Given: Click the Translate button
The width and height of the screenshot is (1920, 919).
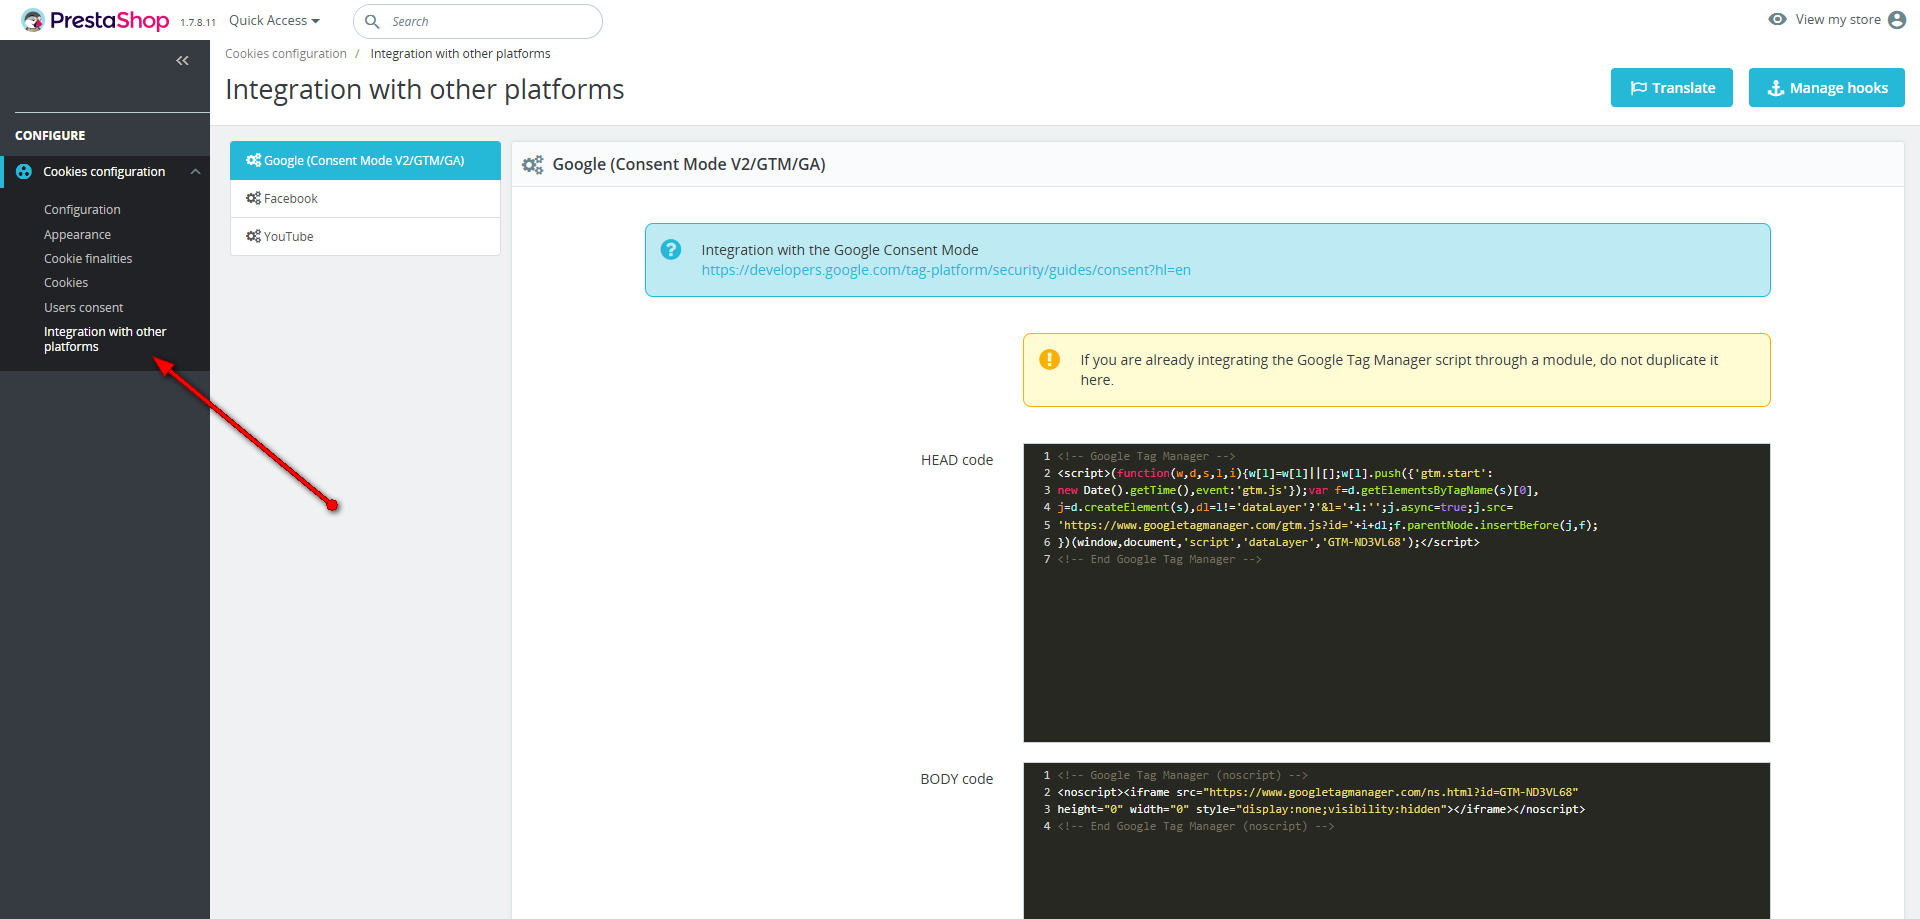Looking at the screenshot, I should (x=1671, y=88).
